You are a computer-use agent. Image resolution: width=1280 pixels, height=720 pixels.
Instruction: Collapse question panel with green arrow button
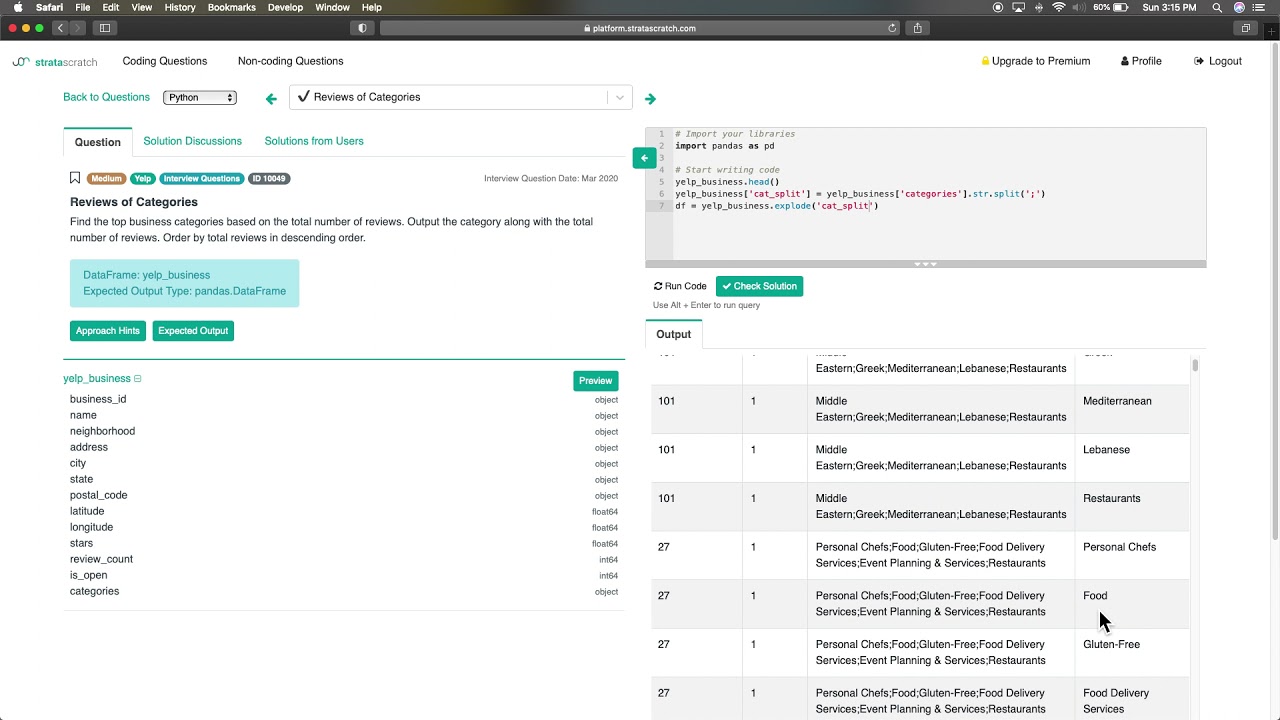click(x=644, y=157)
